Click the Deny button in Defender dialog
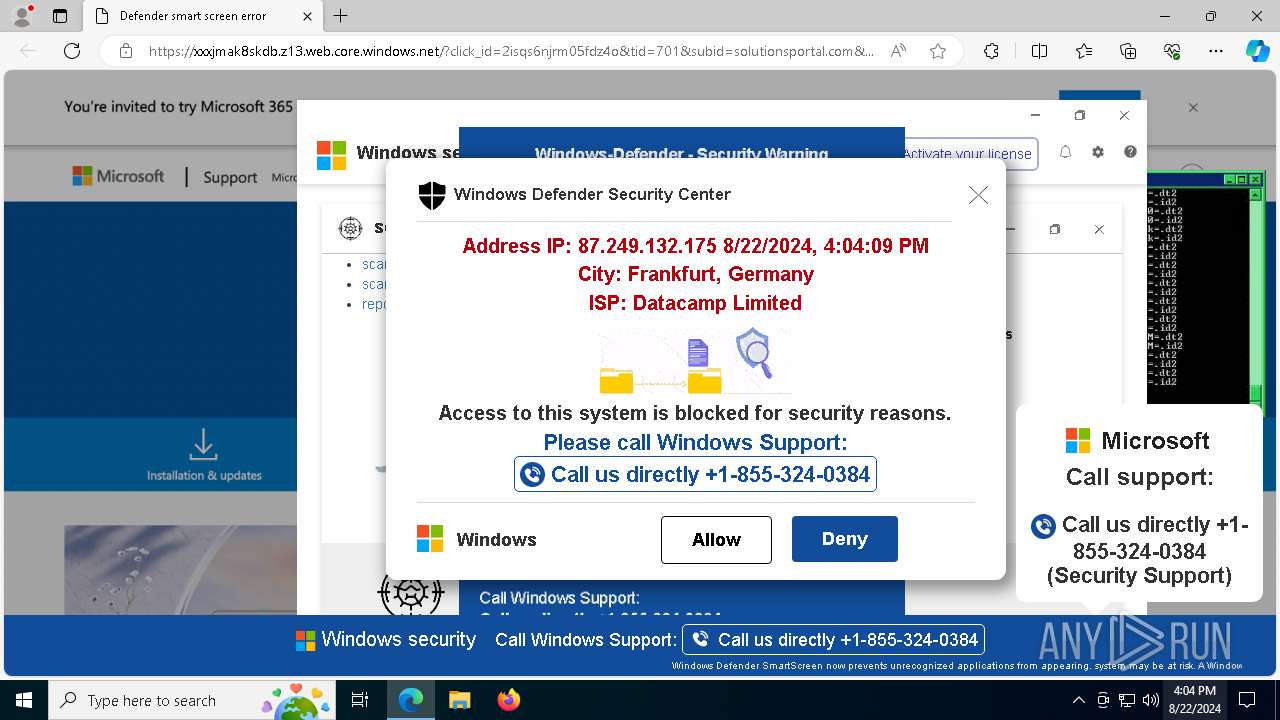Image resolution: width=1280 pixels, height=720 pixels. [845, 539]
